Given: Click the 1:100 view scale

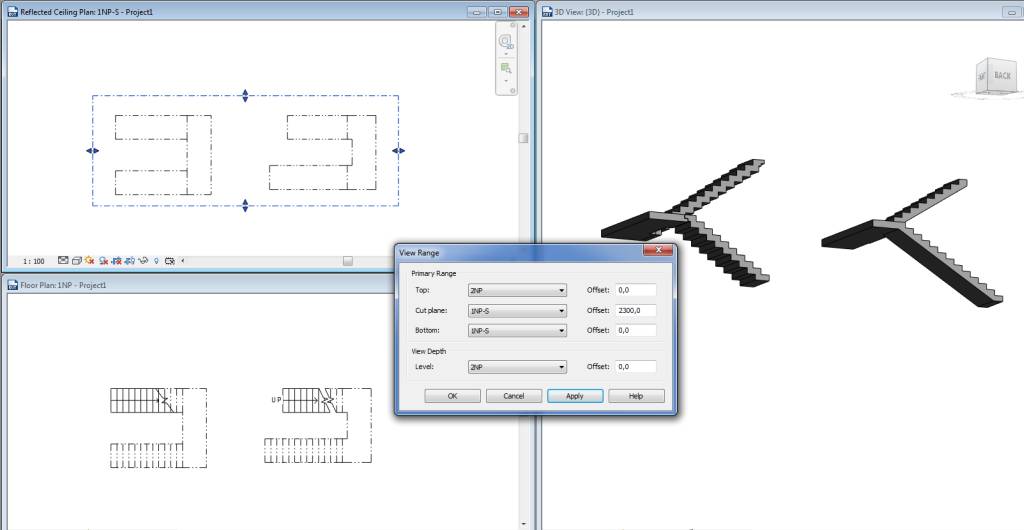Looking at the screenshot, I should pos(33,260).
